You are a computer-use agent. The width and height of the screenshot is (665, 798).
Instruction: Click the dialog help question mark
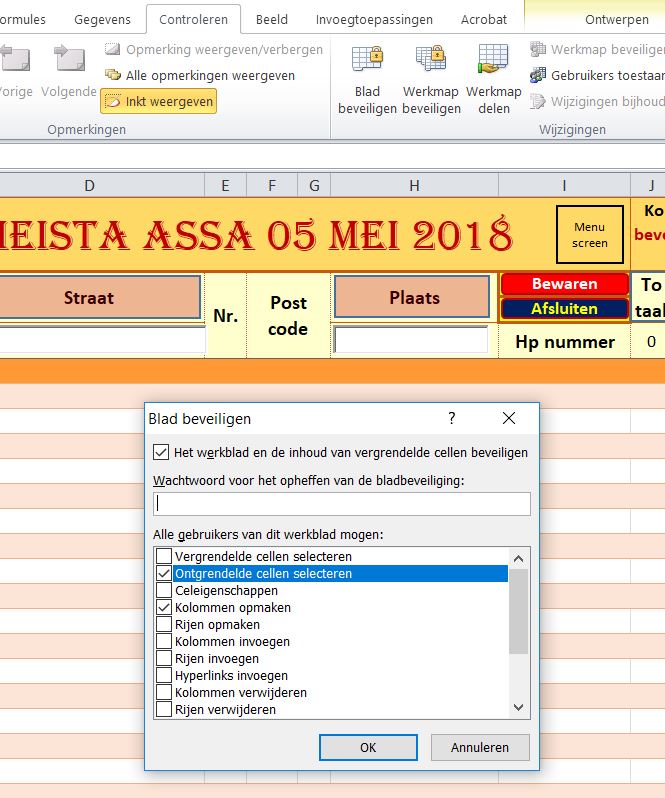[451, 418]
